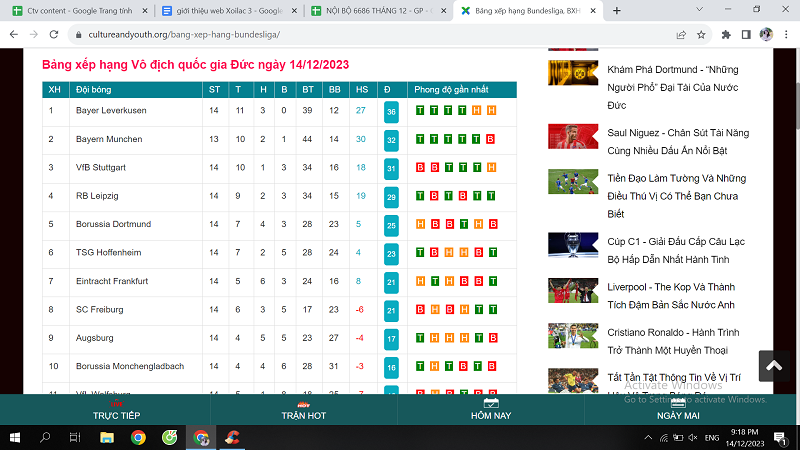The image size is (800, 450).
Task: Click team name Borussia Monchengladbach
Action: click(x=130, y=366)
